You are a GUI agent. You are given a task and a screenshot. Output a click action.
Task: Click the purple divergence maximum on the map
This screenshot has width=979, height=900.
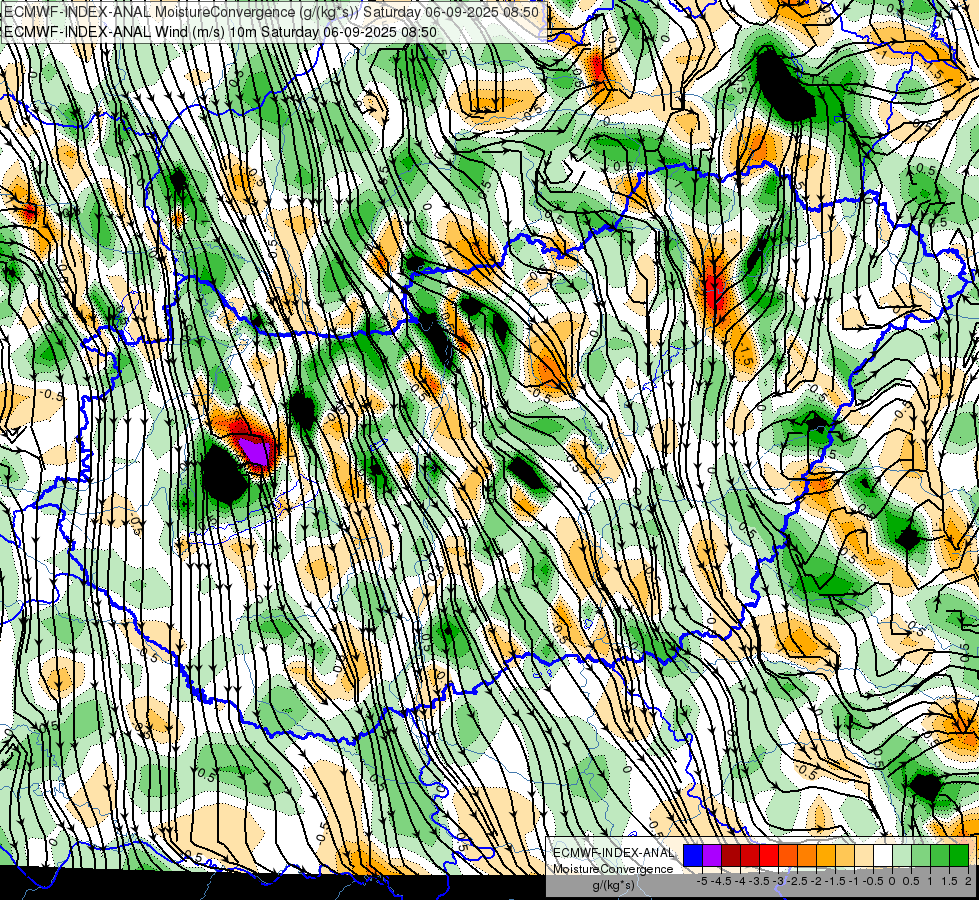257,450
